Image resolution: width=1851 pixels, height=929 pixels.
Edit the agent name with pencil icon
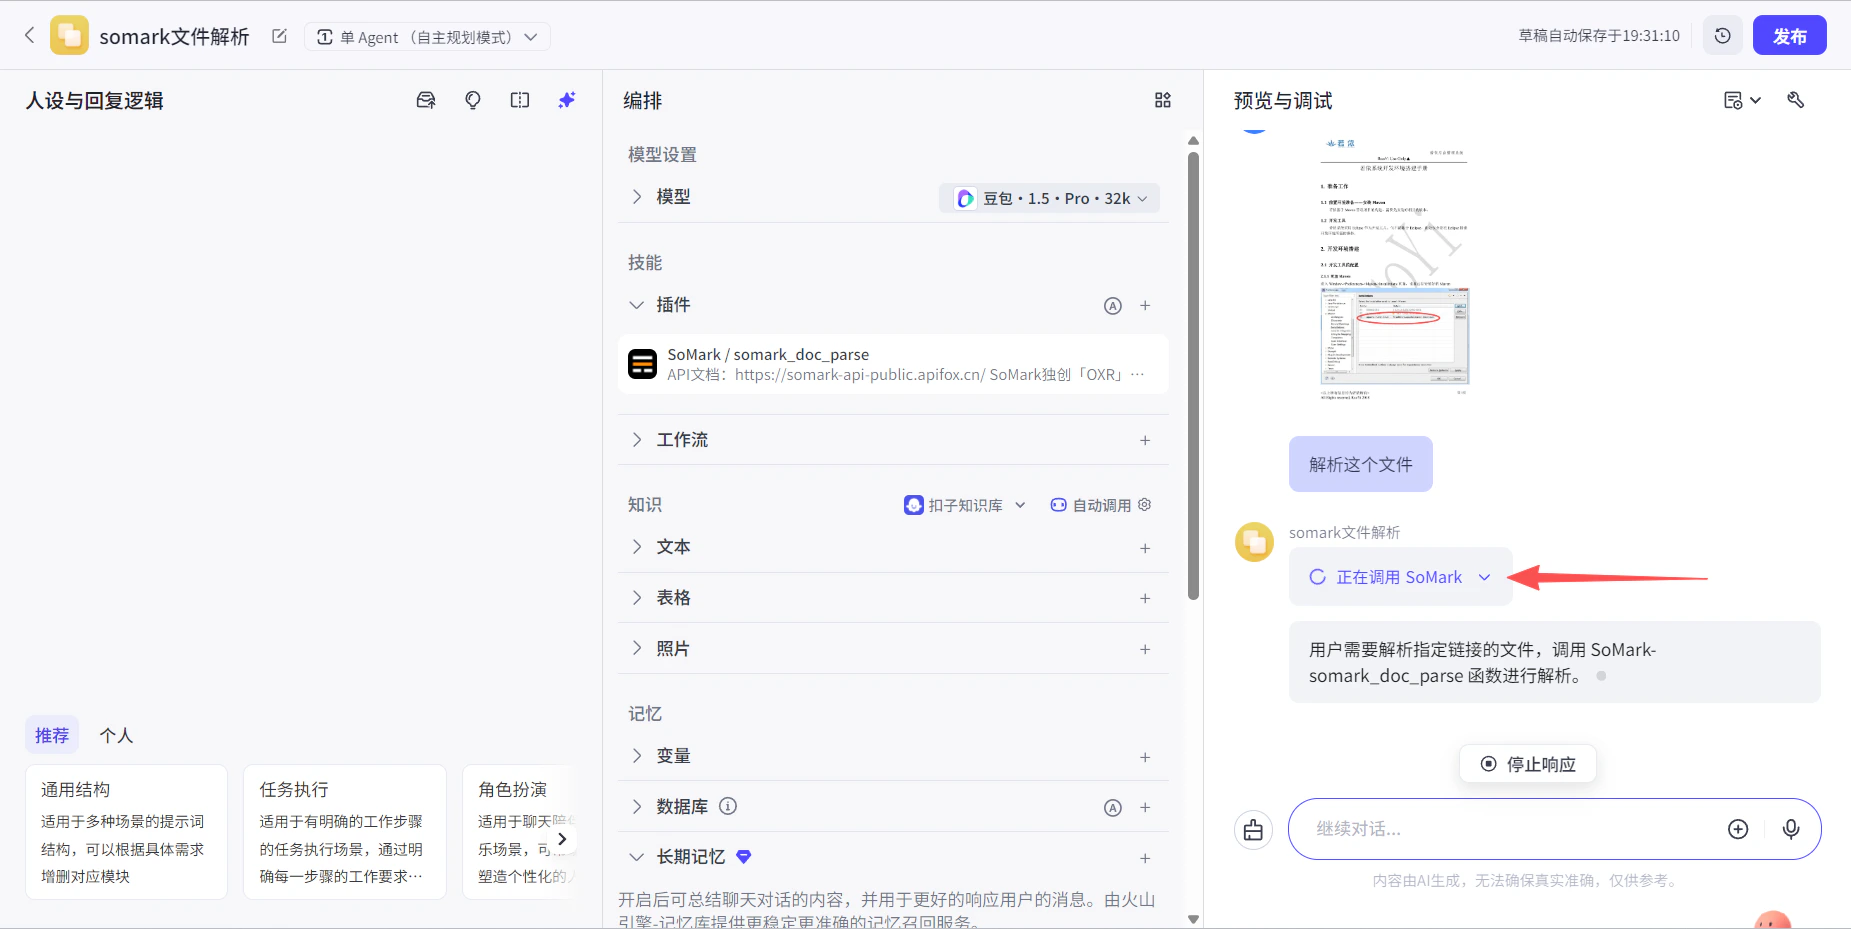279,36
